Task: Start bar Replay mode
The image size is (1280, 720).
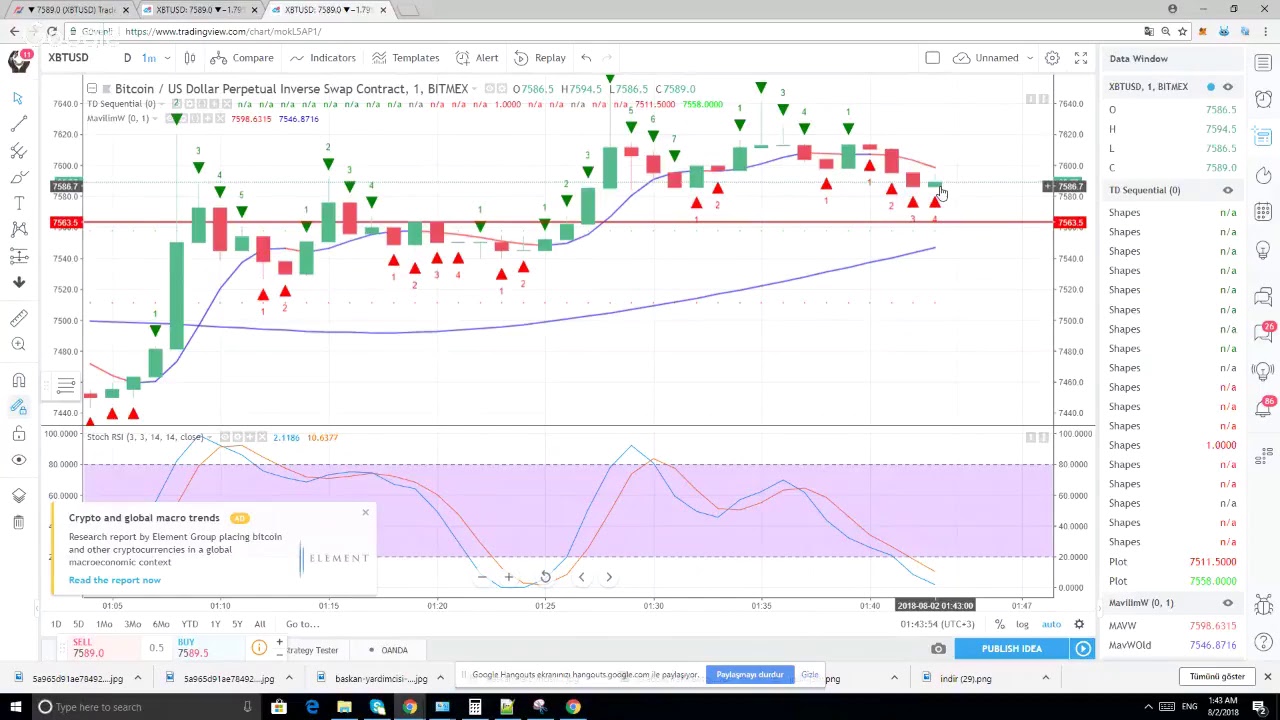Action: point(540,58)
